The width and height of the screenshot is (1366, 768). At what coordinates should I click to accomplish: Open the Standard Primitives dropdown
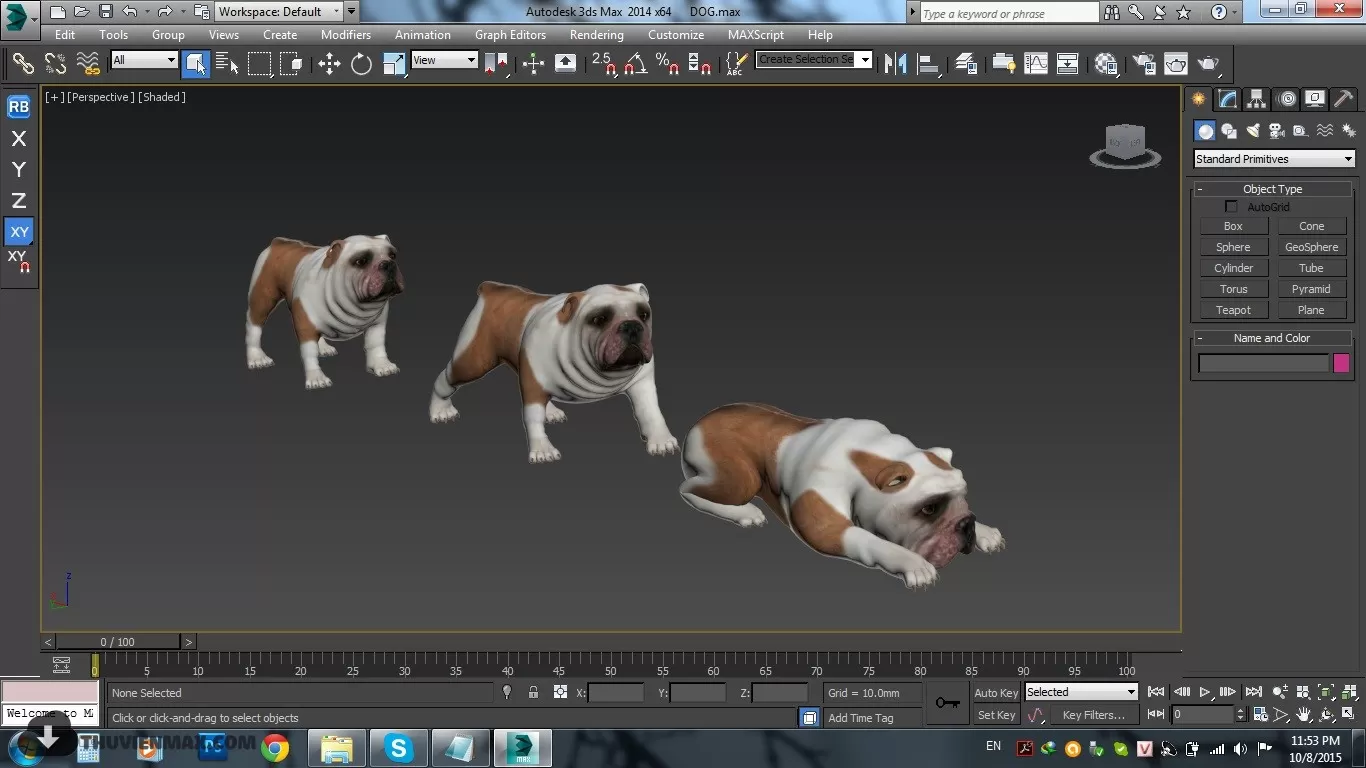pyautogui.click(x=1272, y=158)
